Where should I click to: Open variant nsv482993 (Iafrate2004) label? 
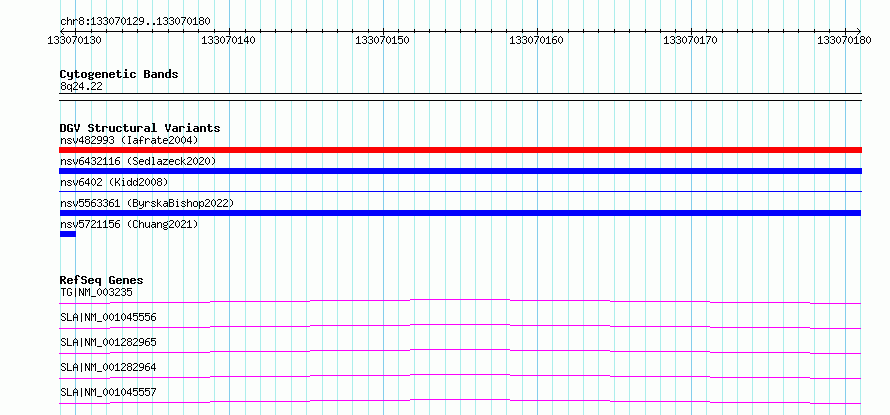(129, 140)
